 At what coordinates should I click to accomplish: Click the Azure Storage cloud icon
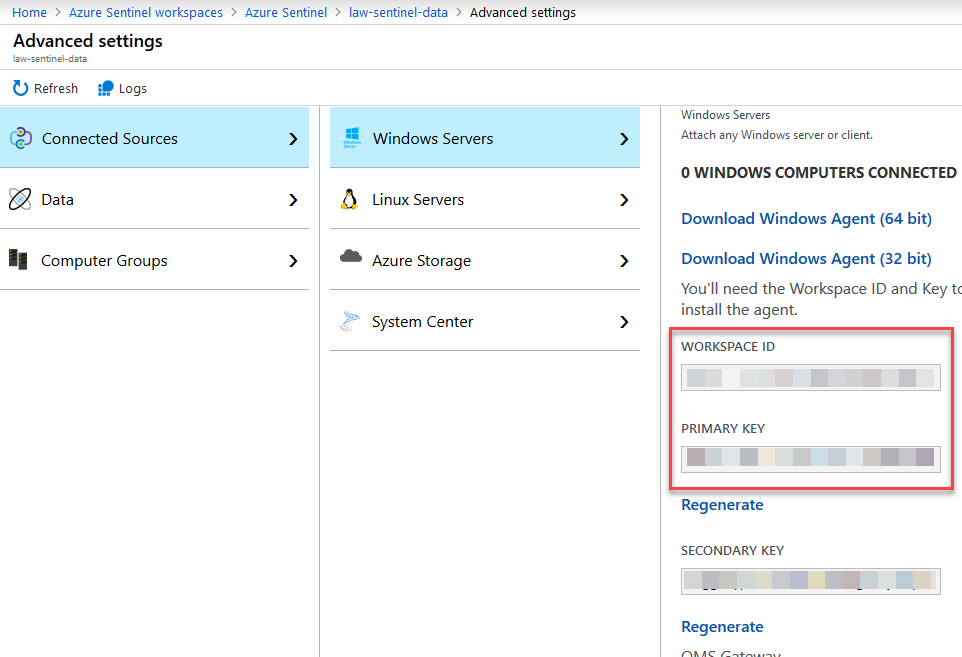tap(350, 257)
